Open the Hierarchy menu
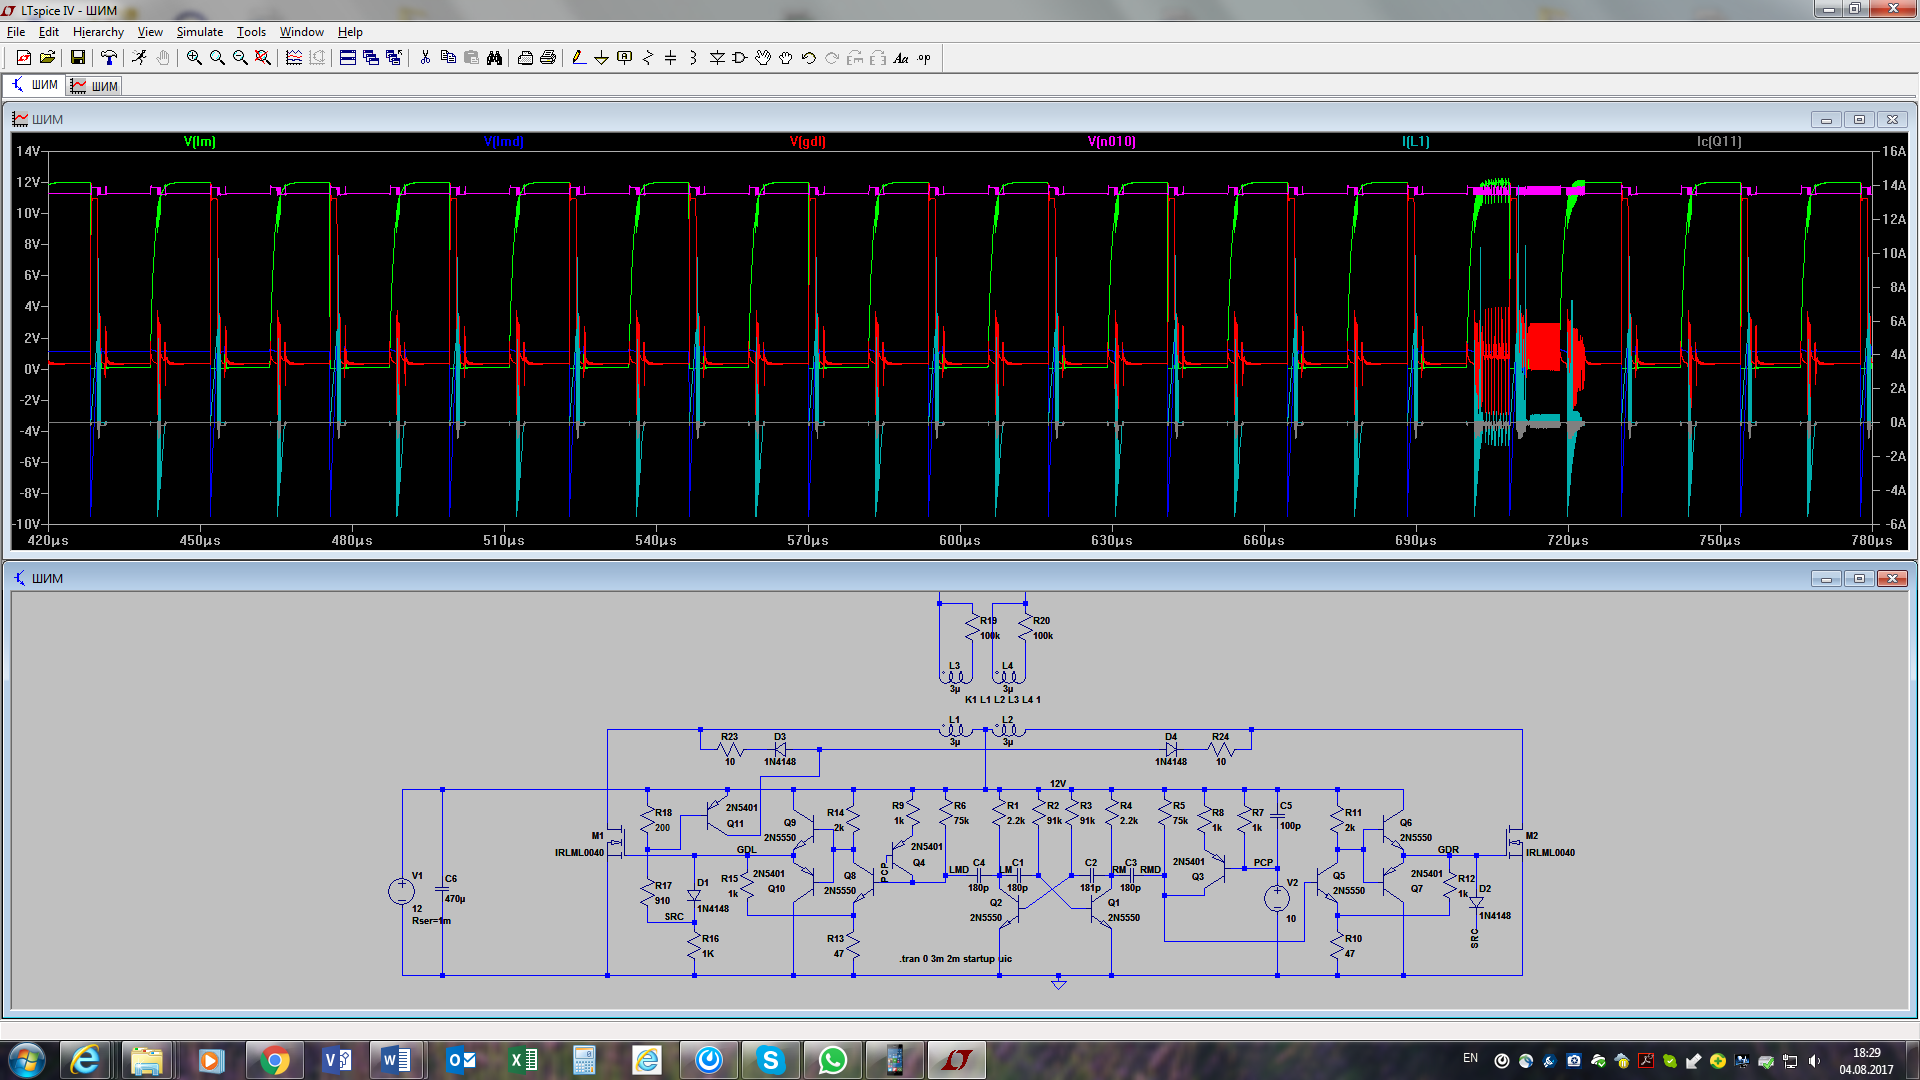Image resolution: width=1920 pixels, height=1080 pixels. [x=98, y=32]
